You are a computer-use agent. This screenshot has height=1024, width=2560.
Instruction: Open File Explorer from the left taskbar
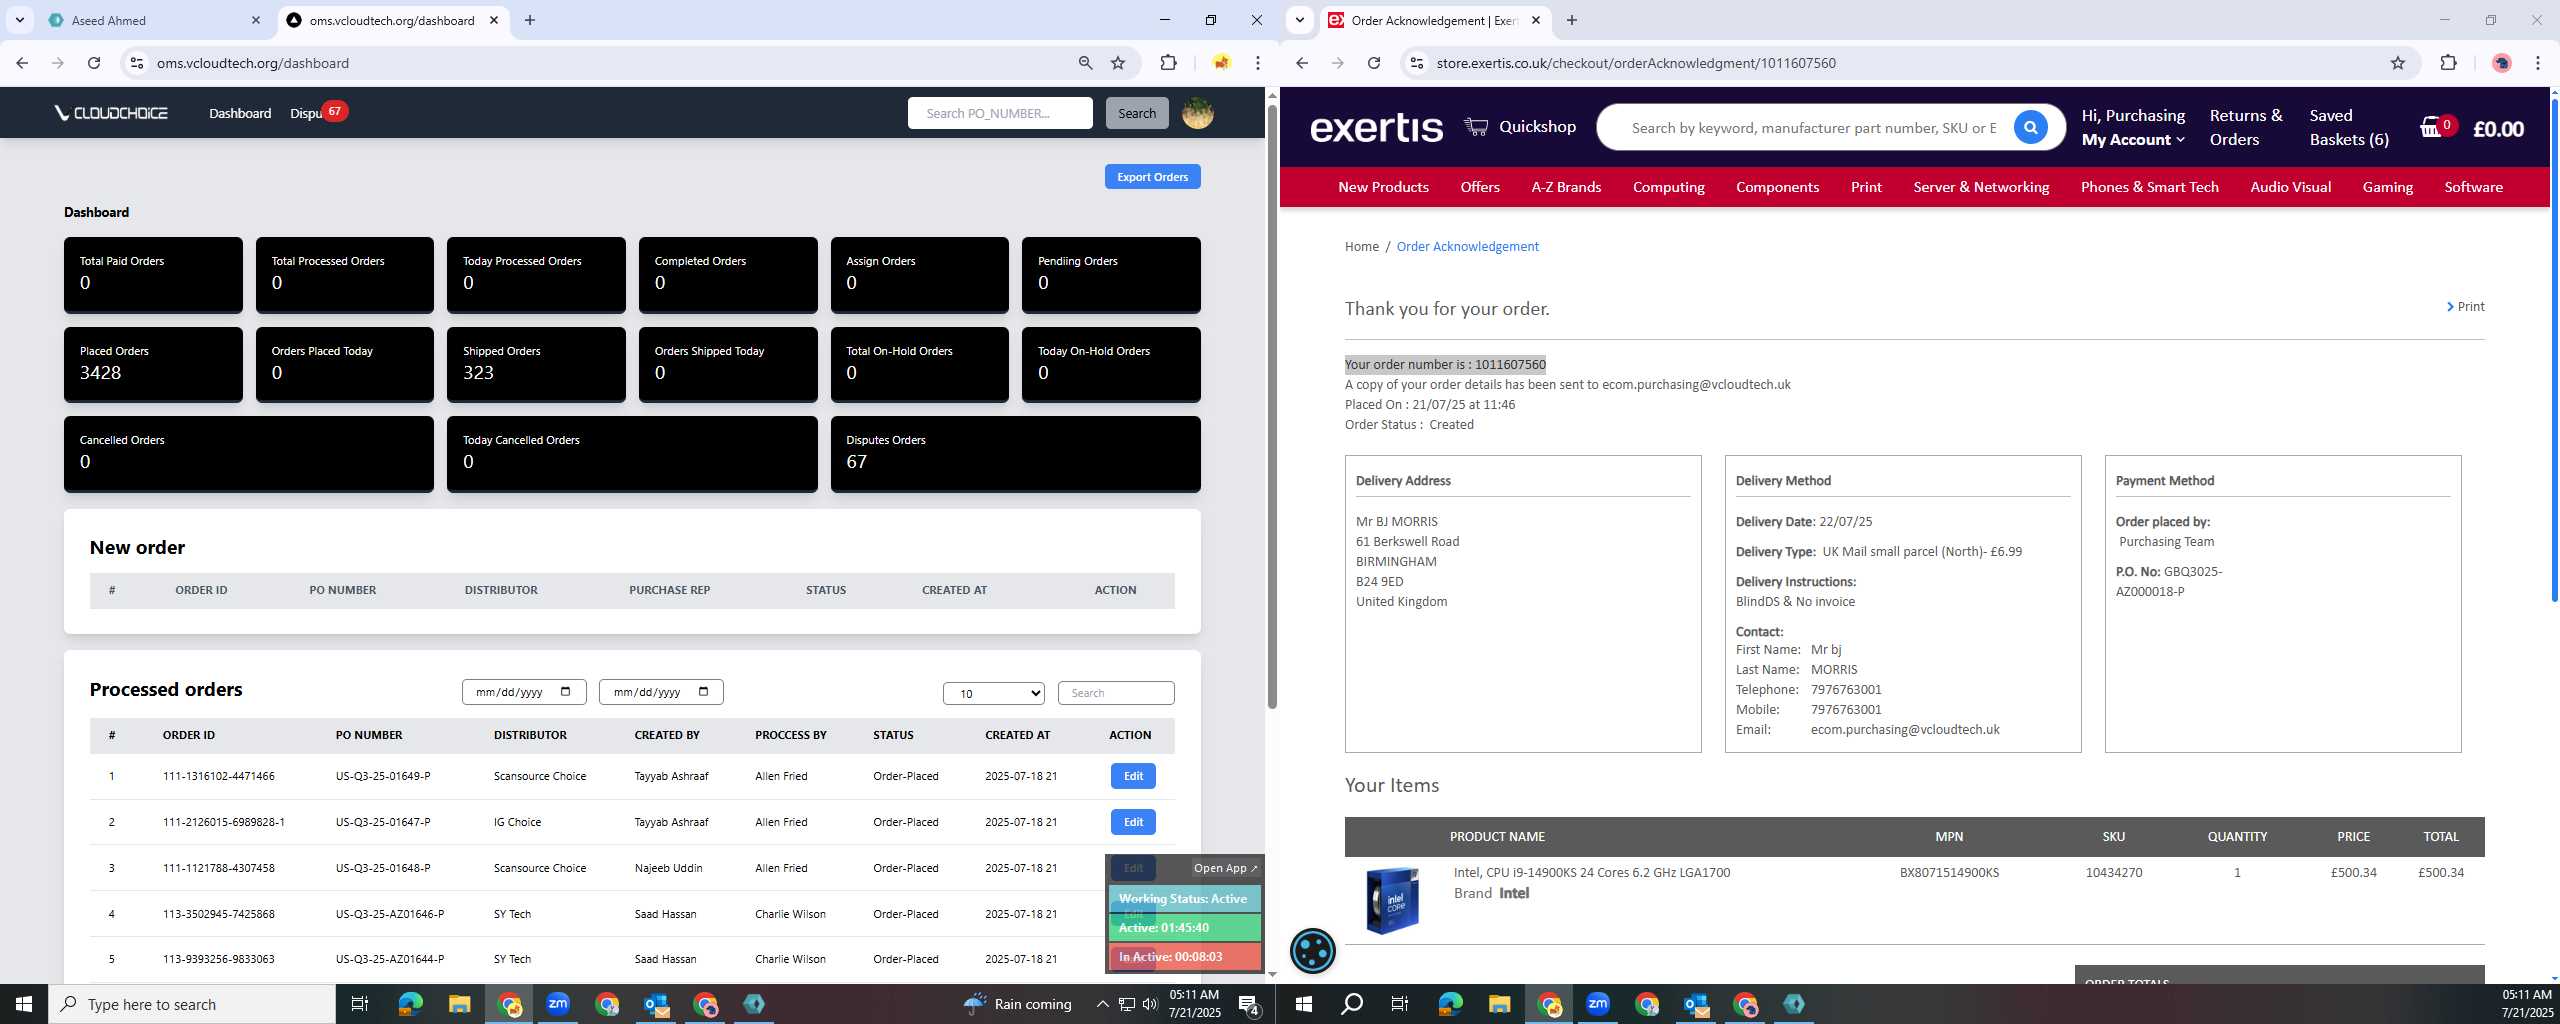pyautogui.click(x=459, y=1004)
